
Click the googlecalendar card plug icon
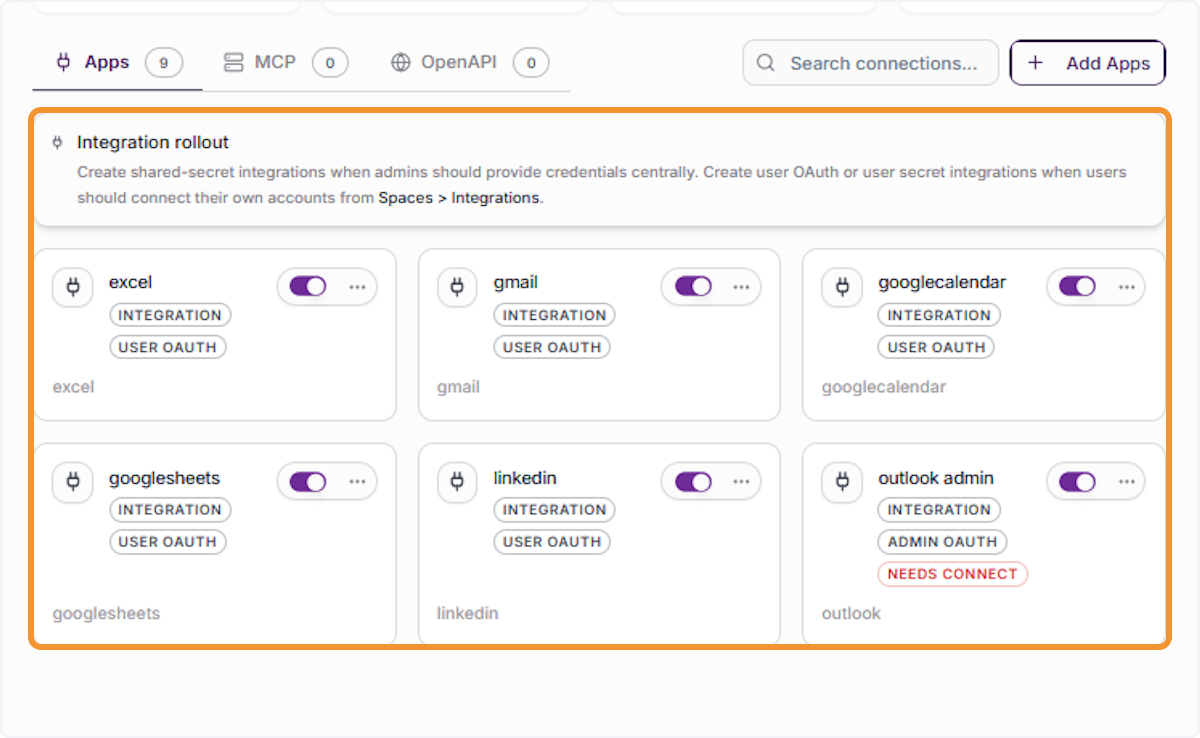[x=842, y=288]
